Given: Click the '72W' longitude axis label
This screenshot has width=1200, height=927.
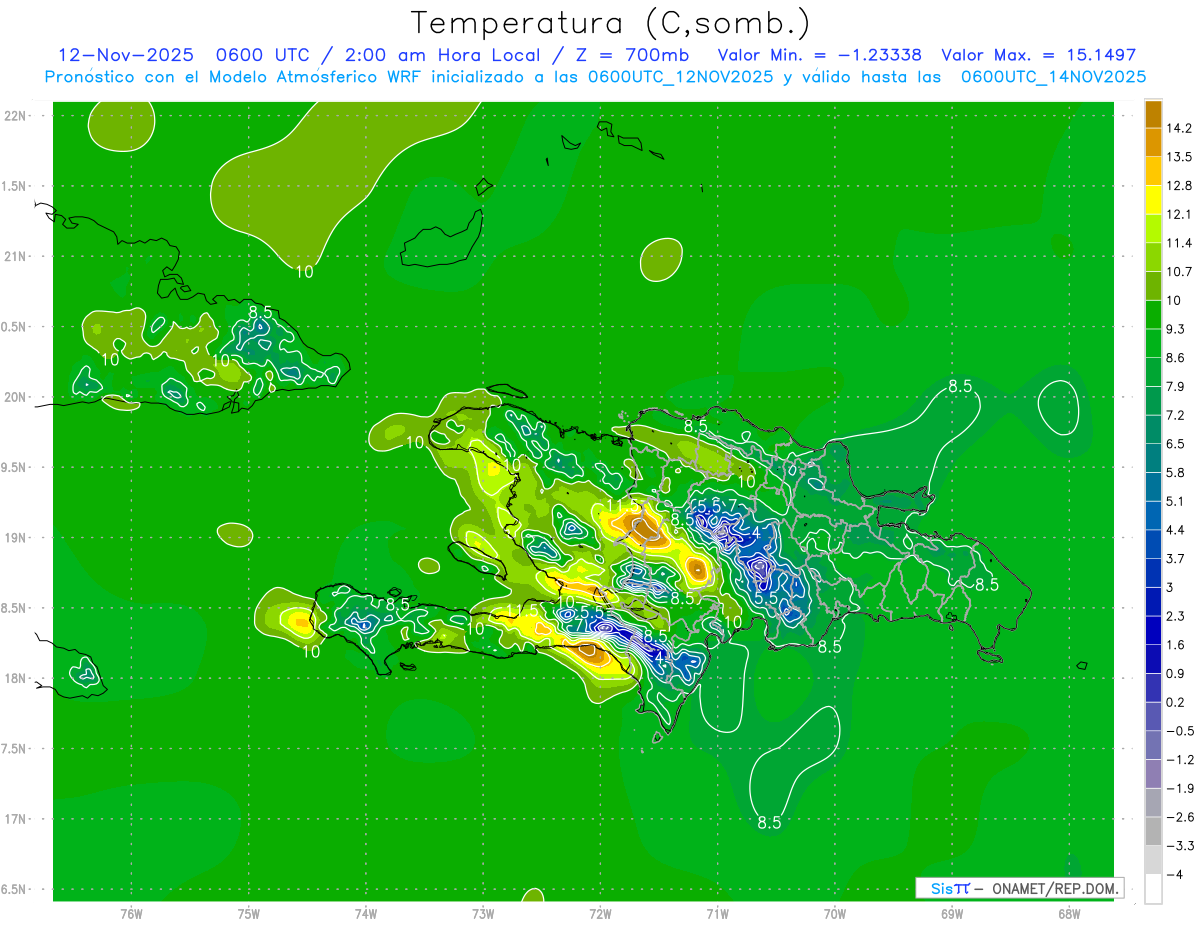Looking at the screenshot, I should pos(600,914).
